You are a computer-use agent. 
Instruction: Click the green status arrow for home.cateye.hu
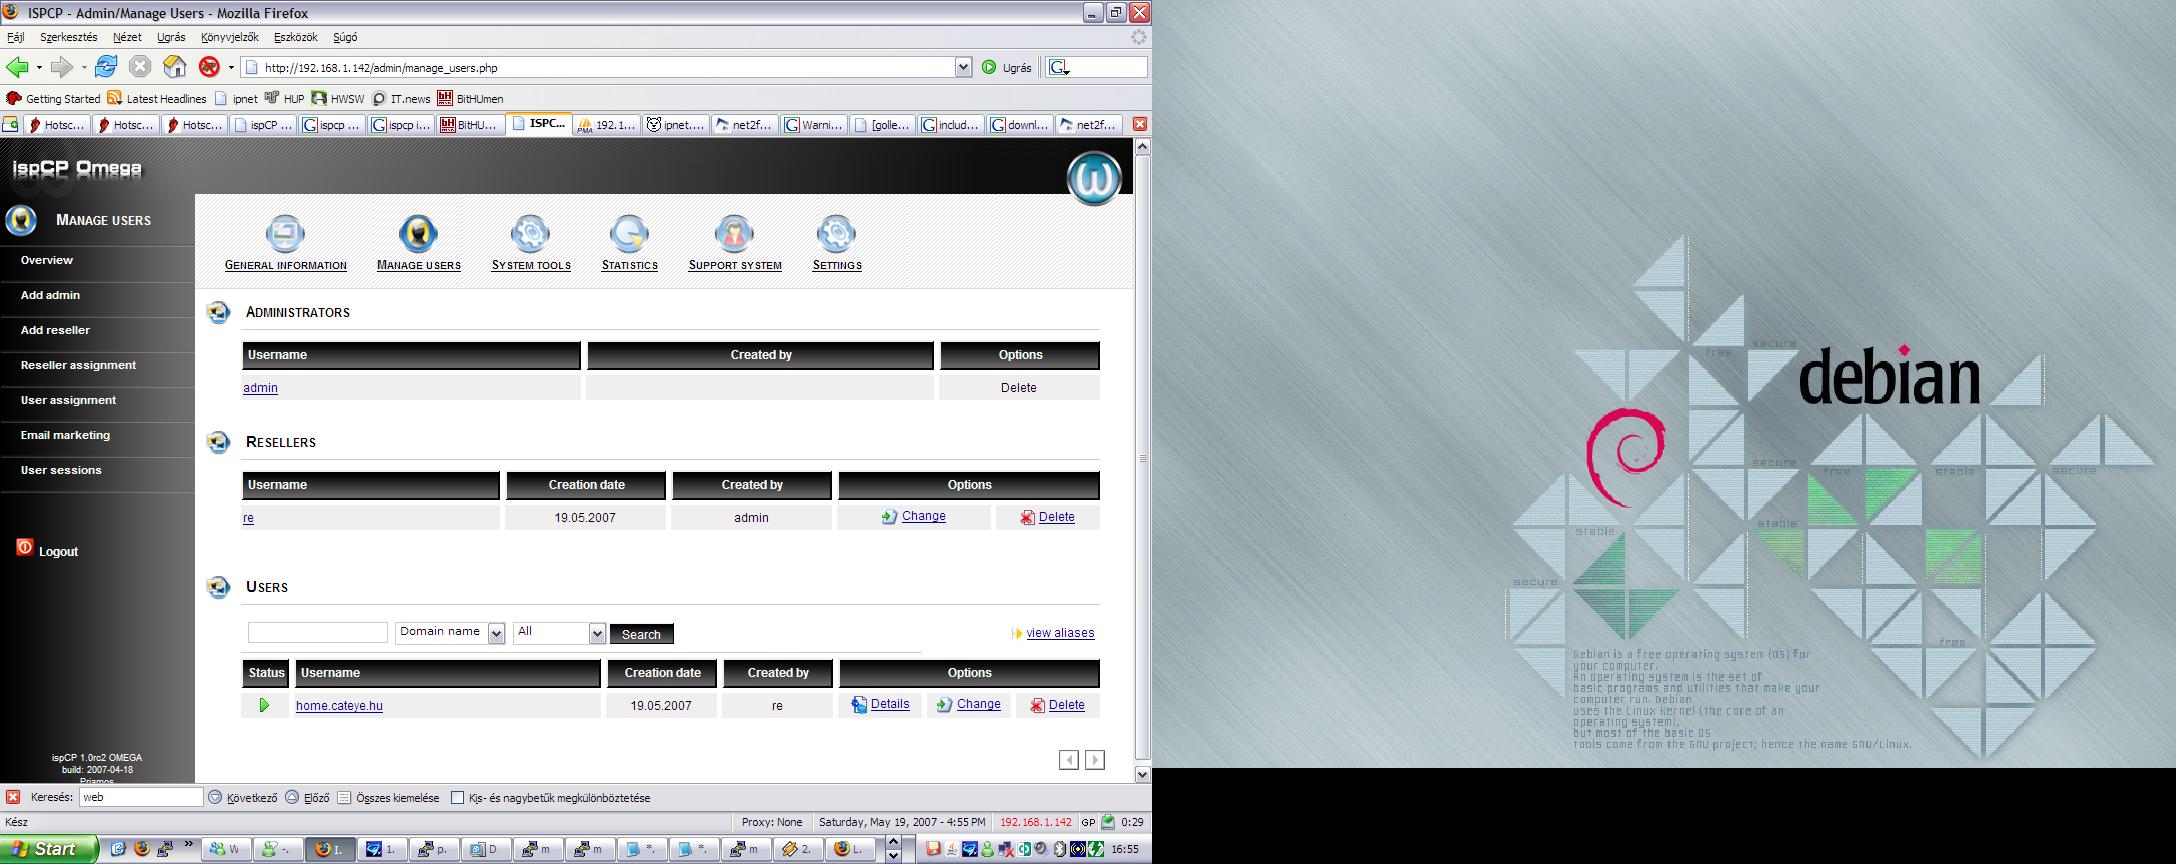pos(264,705)
